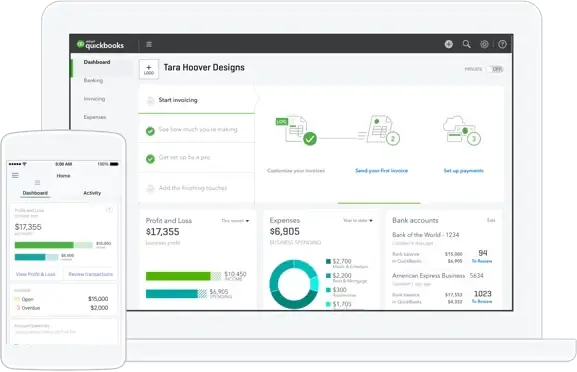This screenshot has width=577, height=372.
Task: Click the step 3 cloud payments icon
Action: [462, 130]
